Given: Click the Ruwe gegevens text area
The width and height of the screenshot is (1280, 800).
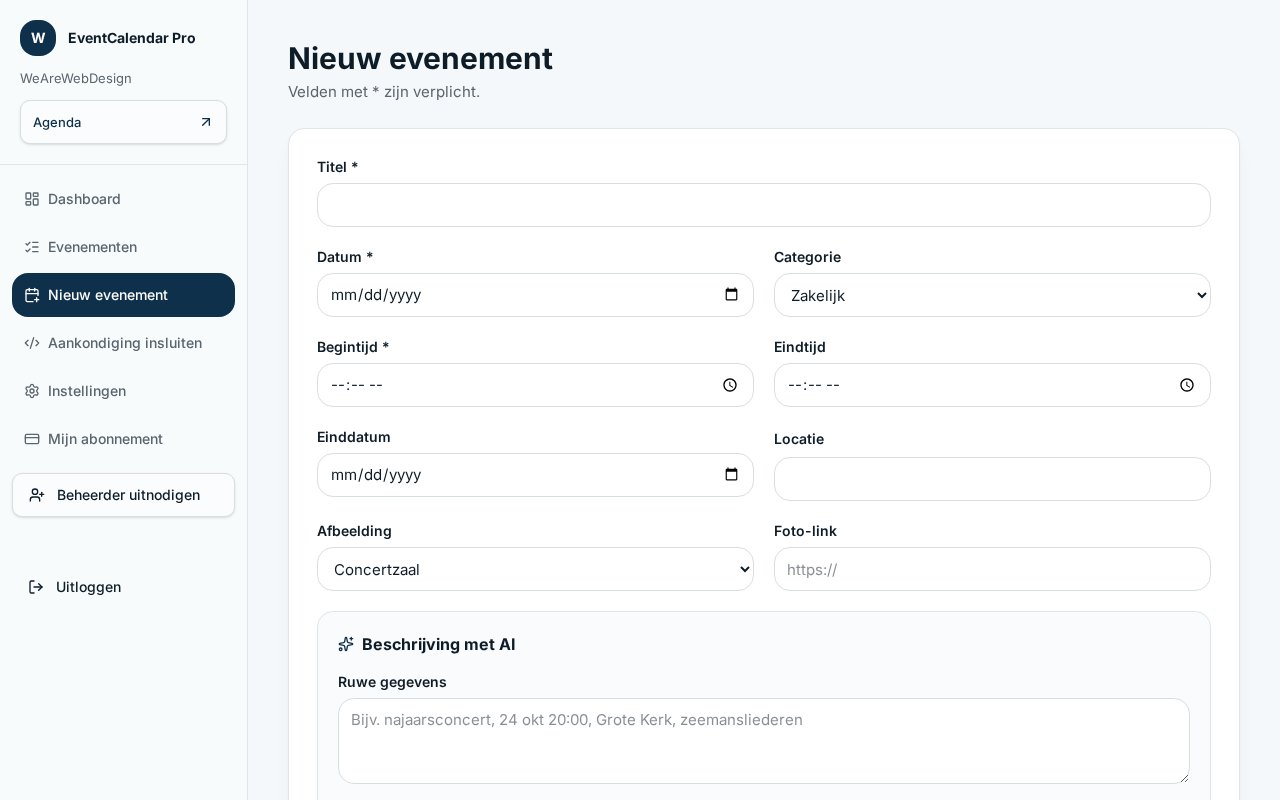Looking at the screenshot, I should 764,741.
